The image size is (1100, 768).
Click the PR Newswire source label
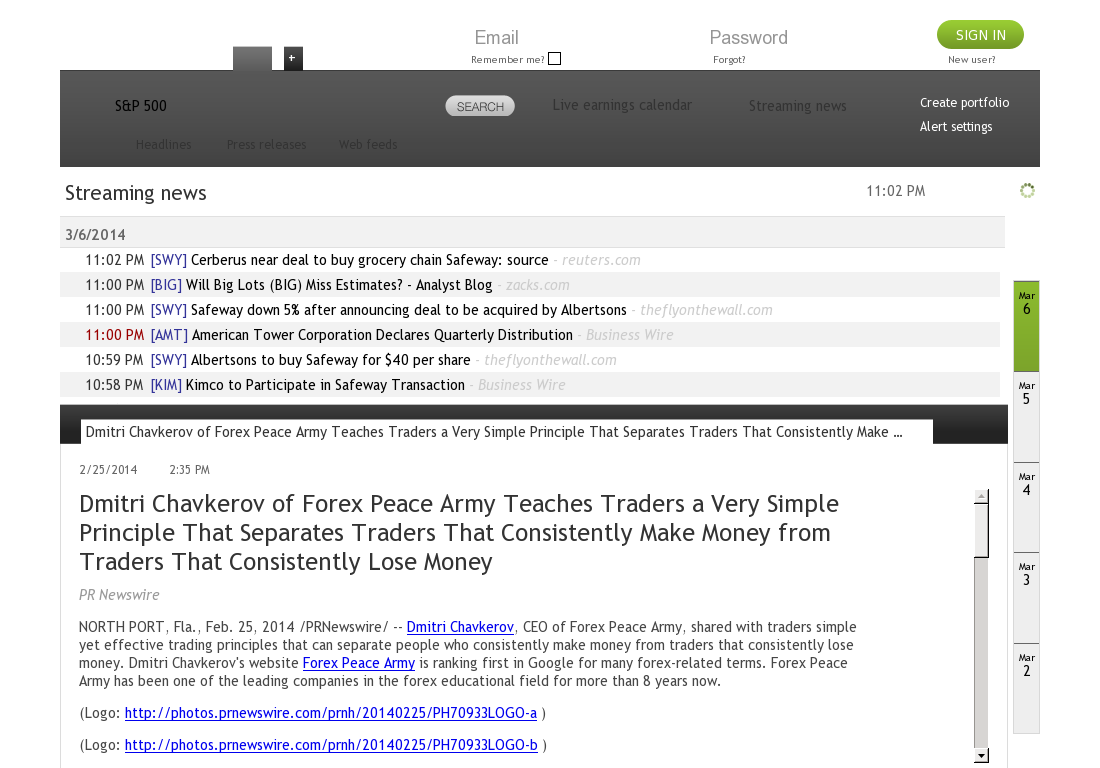(119, 595)
